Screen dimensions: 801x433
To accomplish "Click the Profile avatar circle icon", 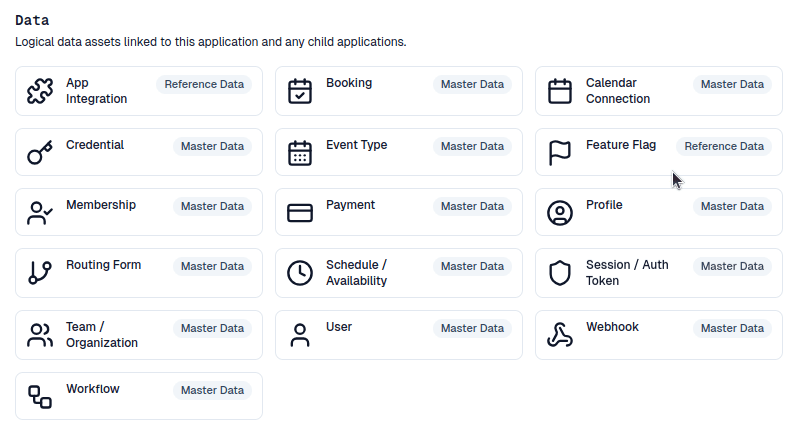I will (560, 213).
